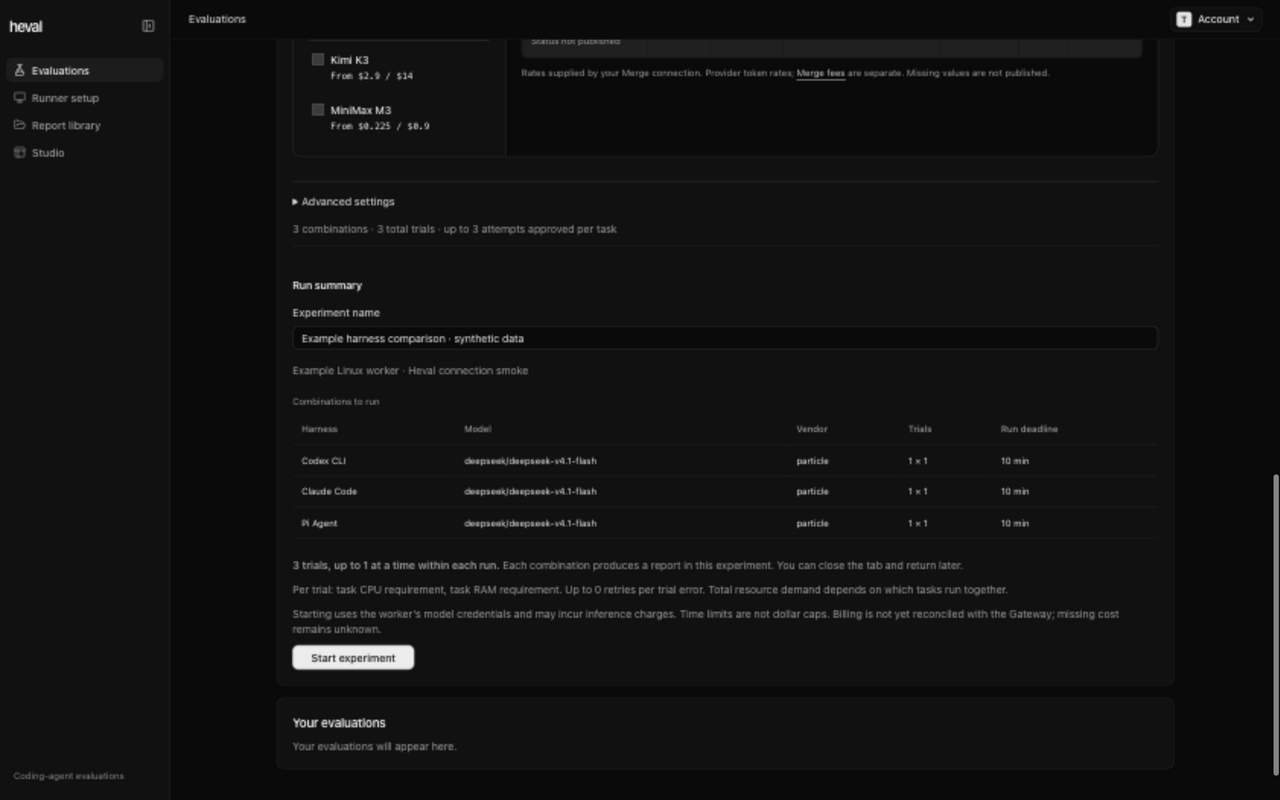Tick the Kimi K3 checkbox

[x=318, y=60]
